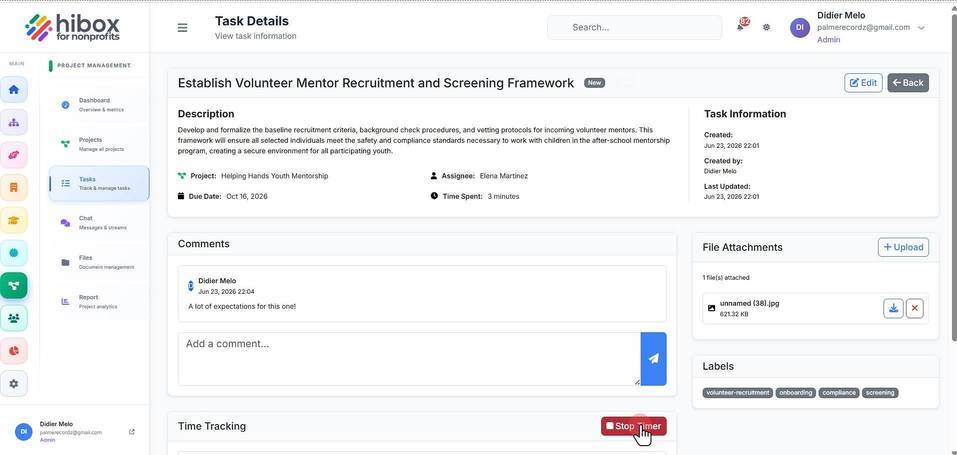Click the DI avatar in the header
This screenshot has width=957, height=455.
(800, 27)
